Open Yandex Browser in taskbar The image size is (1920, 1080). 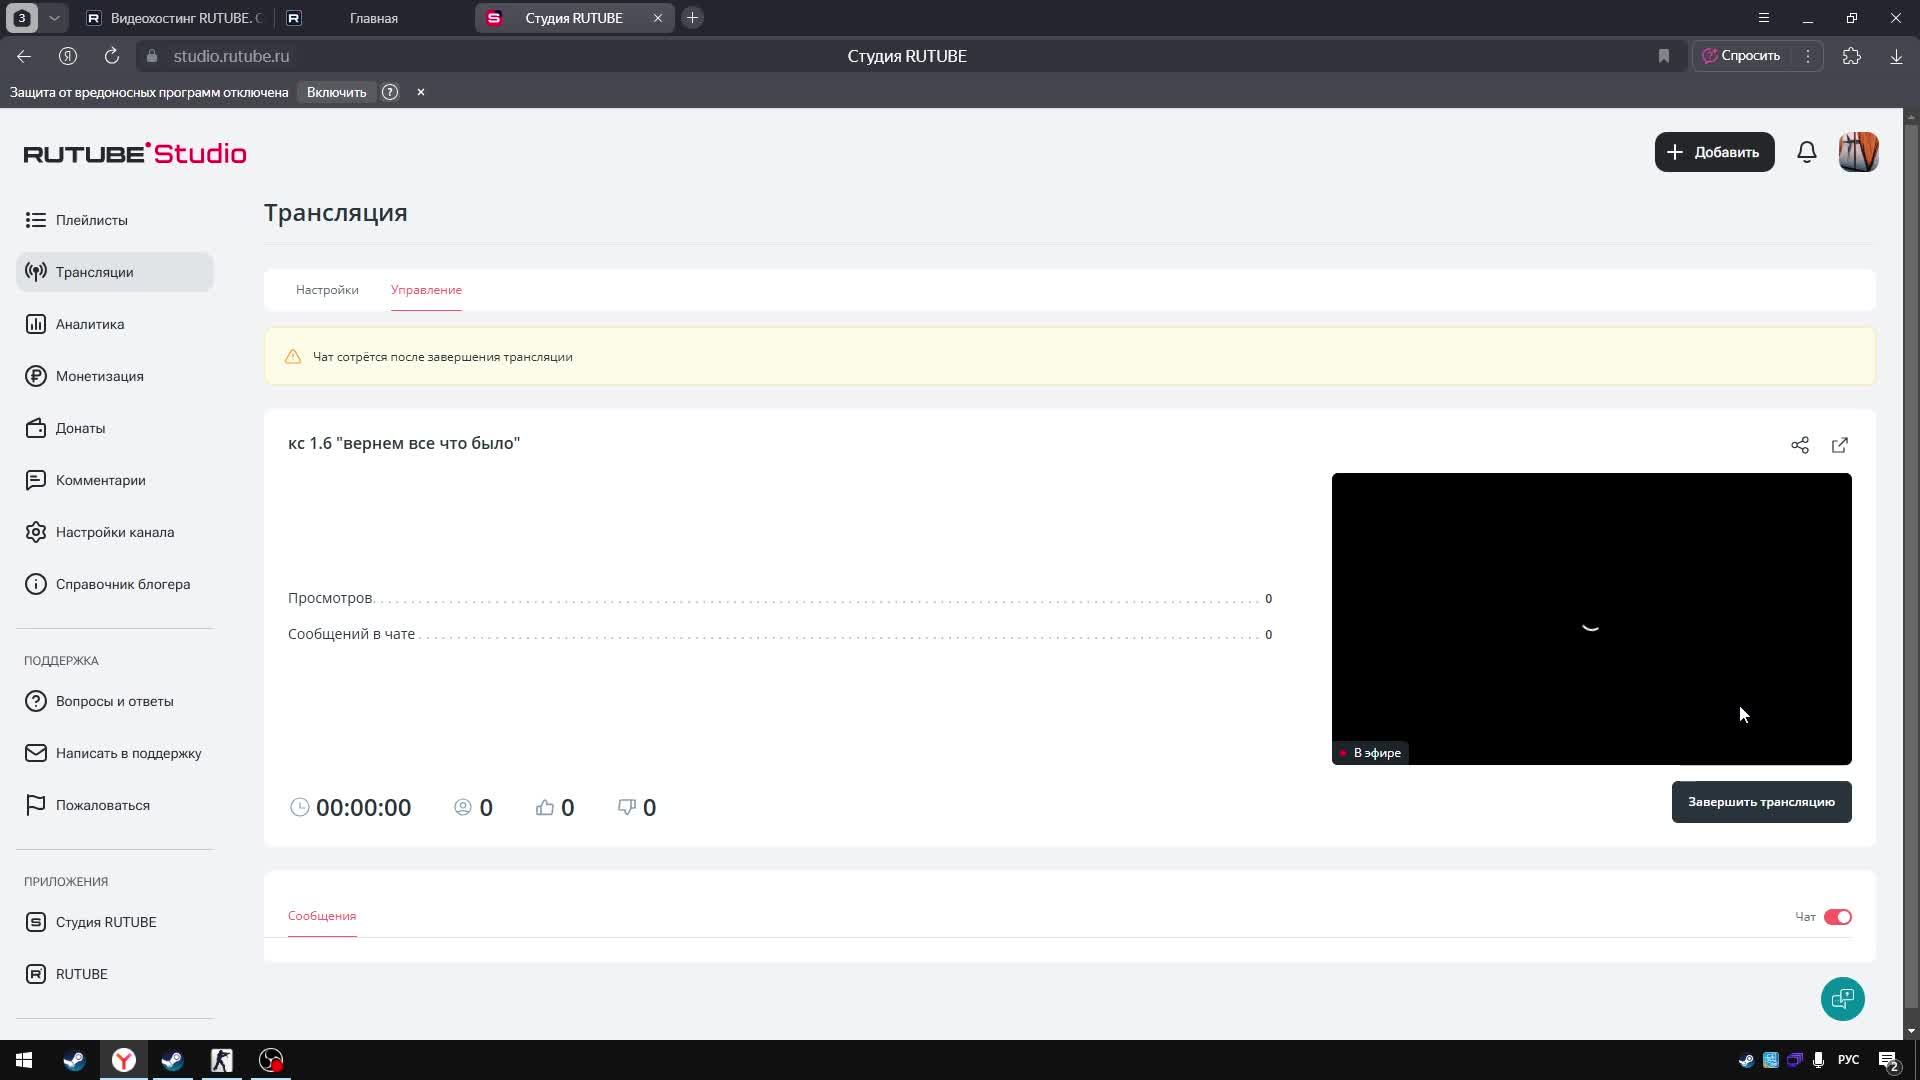(x=124, y=1060)
